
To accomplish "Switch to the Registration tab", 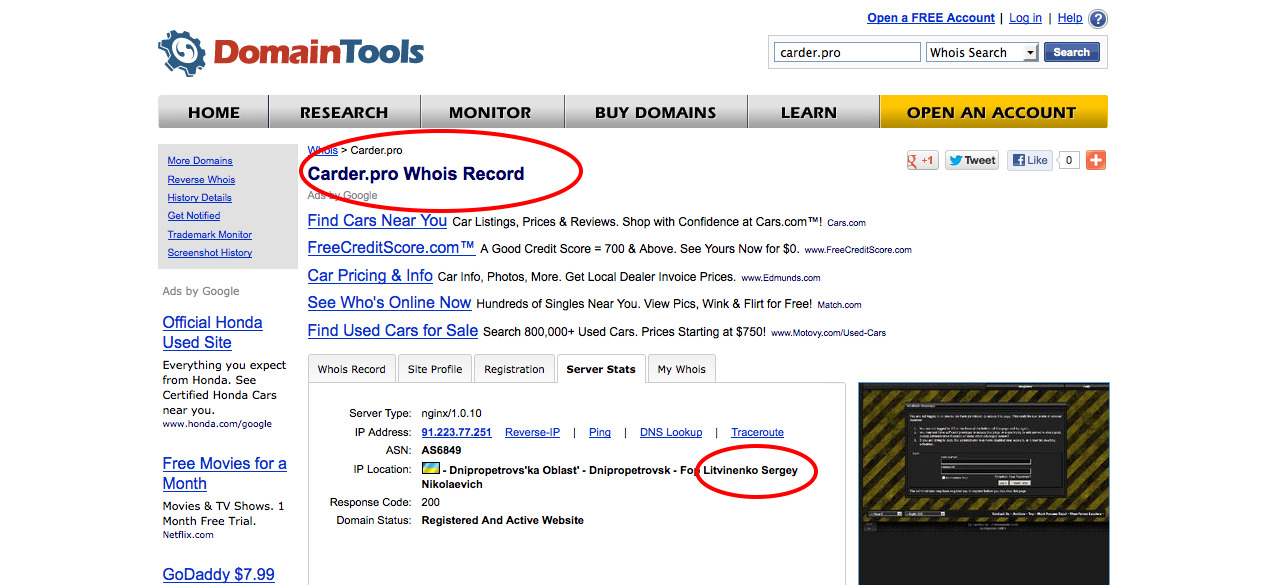I will click(x=514, y=369).
